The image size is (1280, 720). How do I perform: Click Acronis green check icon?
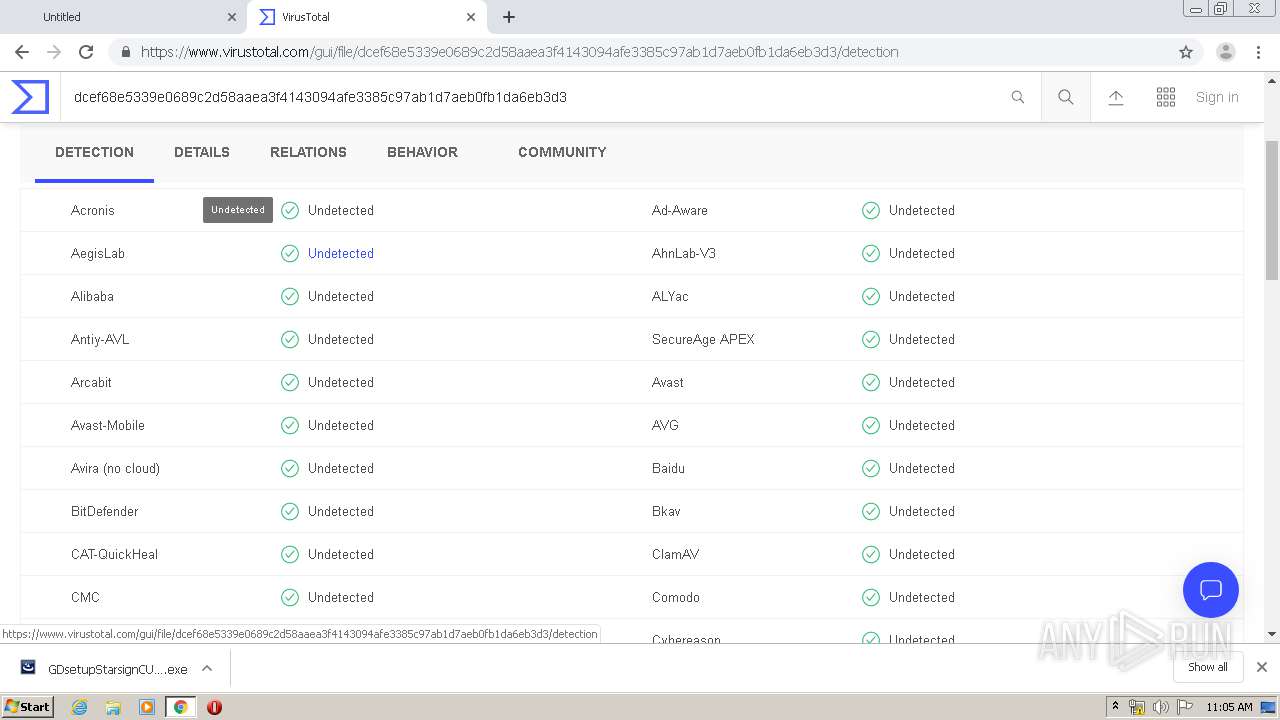pyautogui.click(x=290, y=210)
